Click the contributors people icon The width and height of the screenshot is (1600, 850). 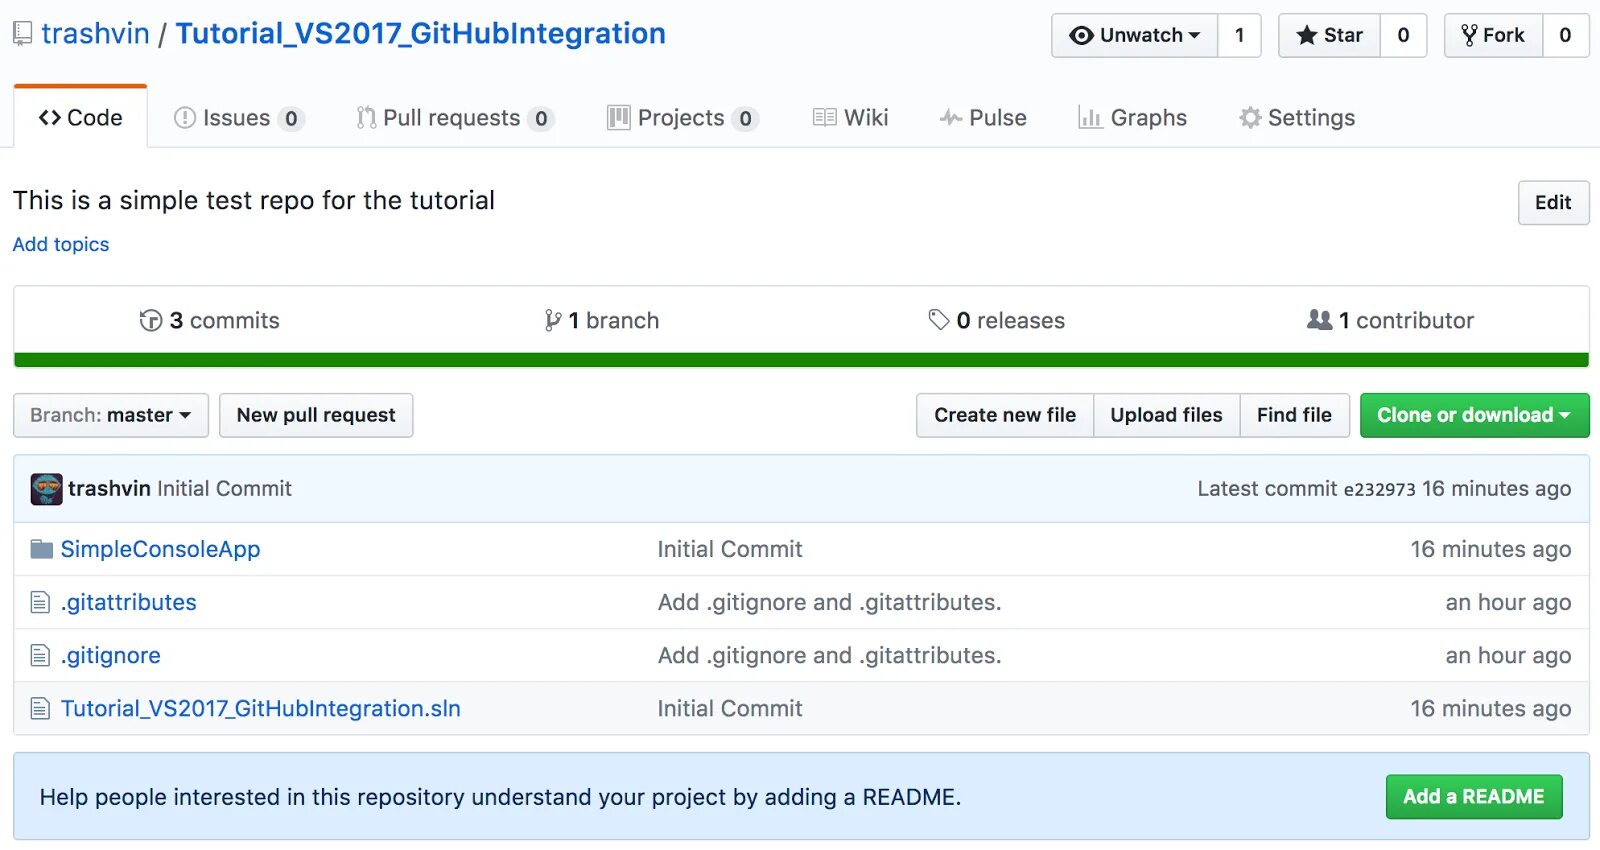(x=1319, y=320)
